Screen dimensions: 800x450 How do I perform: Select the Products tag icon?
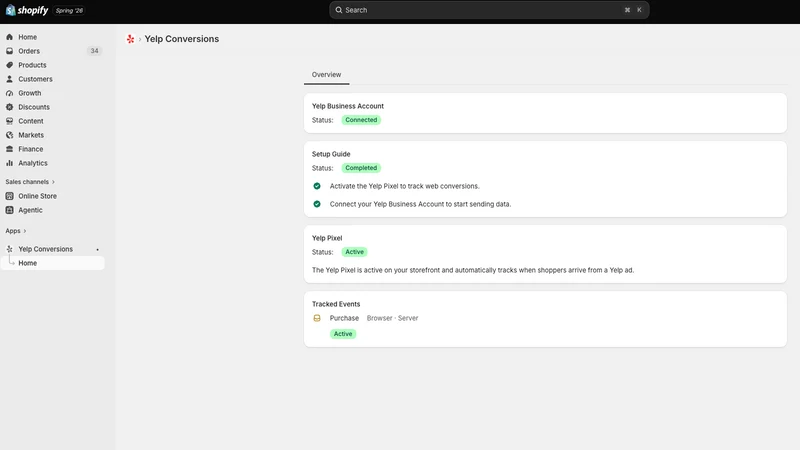click(9, 65)
